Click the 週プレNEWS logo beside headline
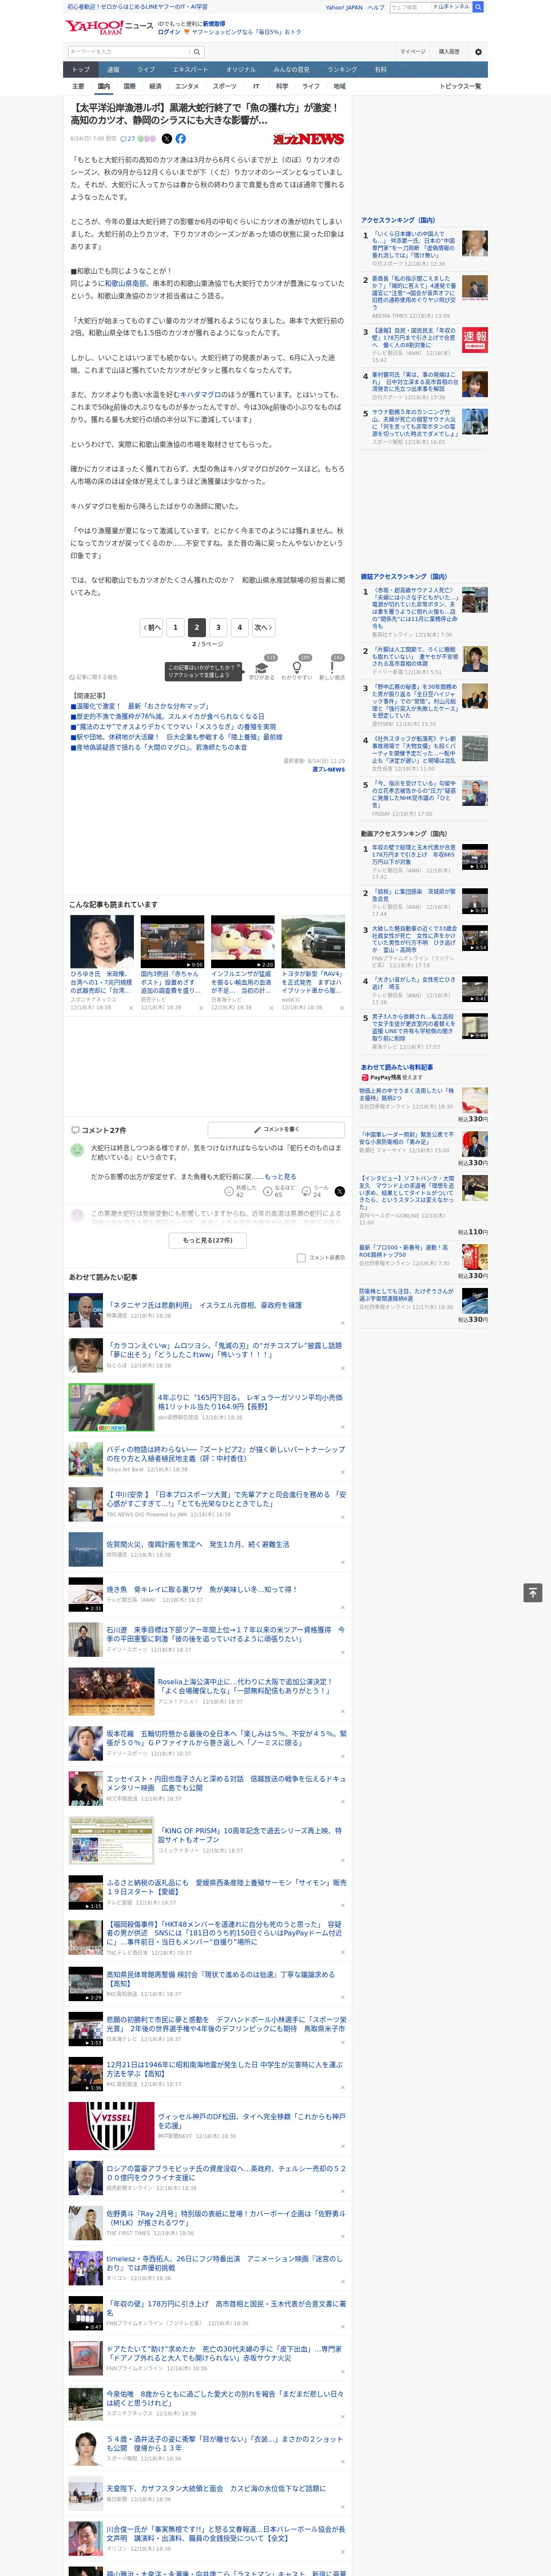Viewport: 551px width, 2576px height. pos(308,139)
